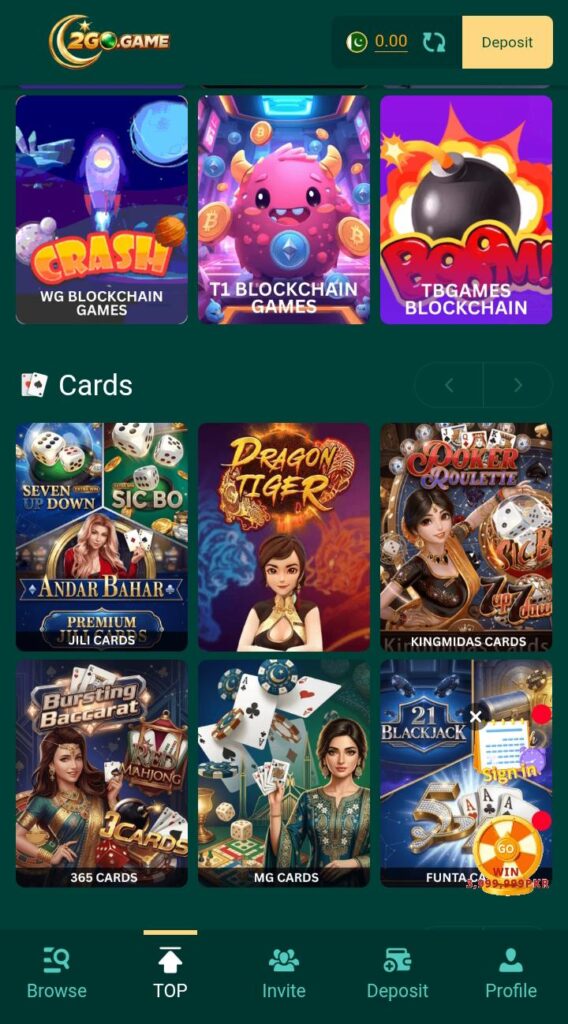
Task: Open T1 Blockchain Games tile
Action: tap(284, 210)
